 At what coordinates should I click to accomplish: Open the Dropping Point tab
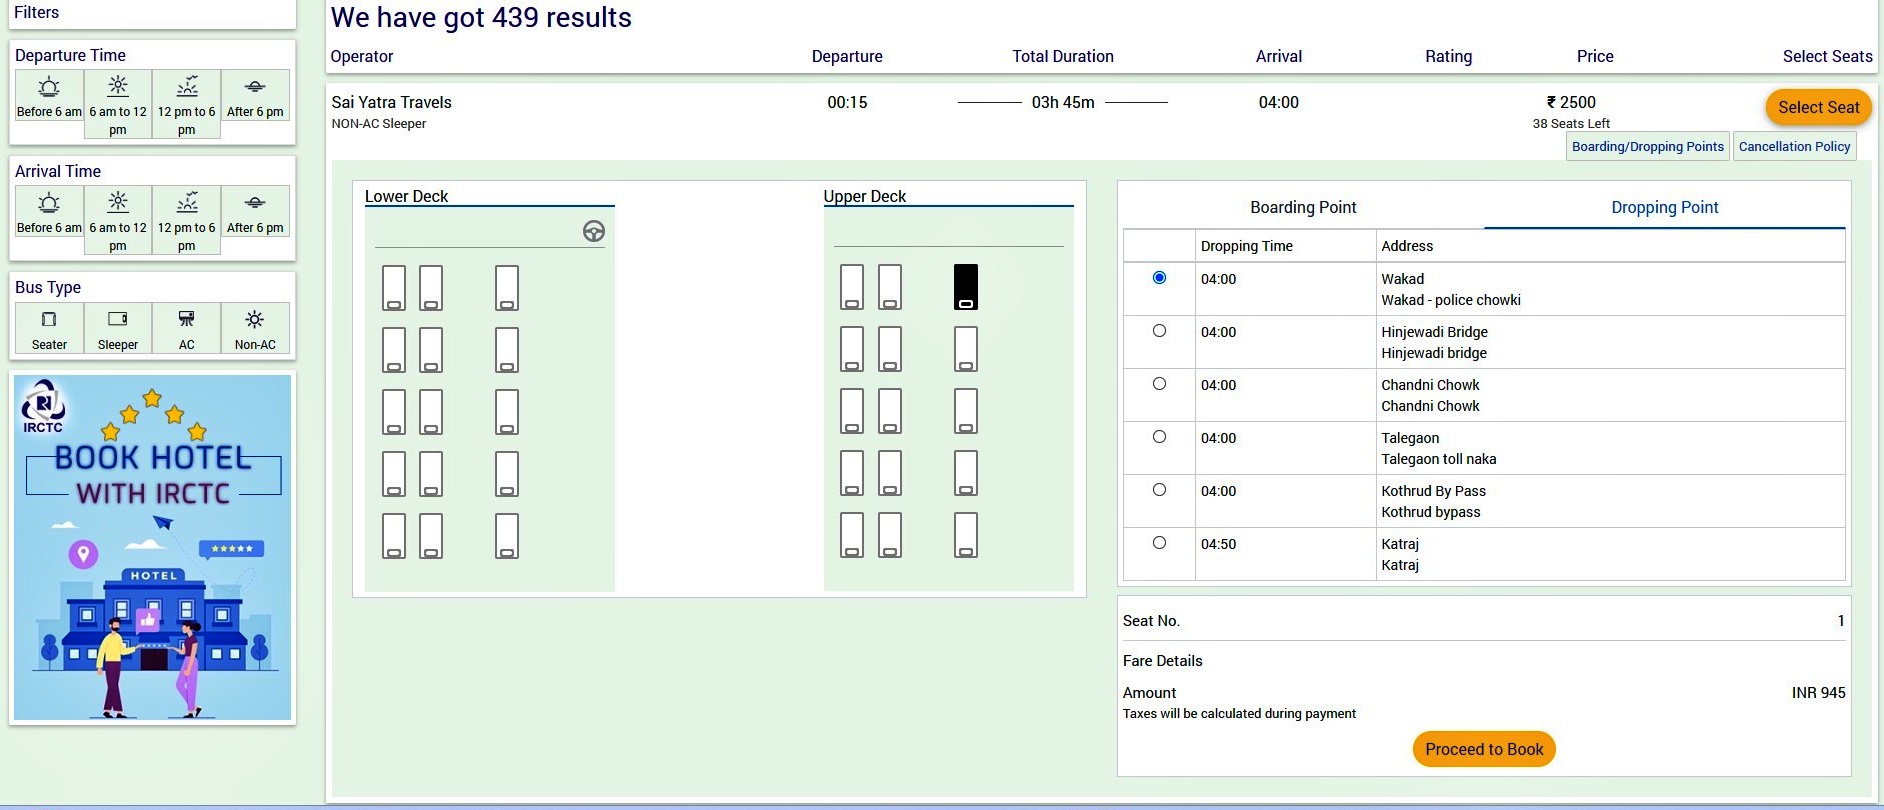tap(1664, 207)
